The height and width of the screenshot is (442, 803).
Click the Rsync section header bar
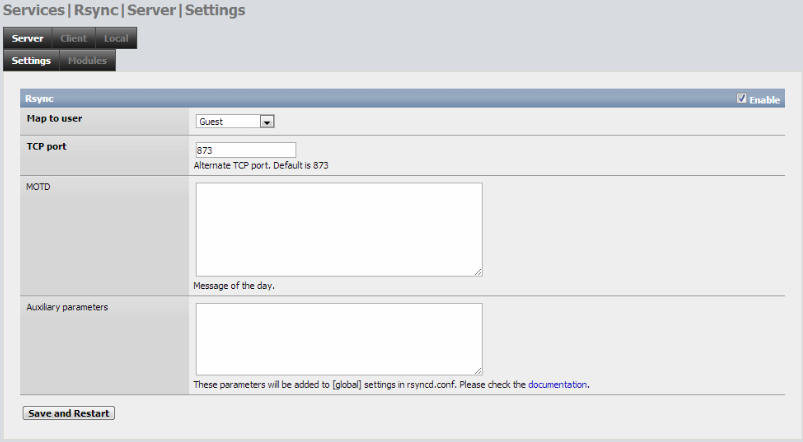coord(403,98)
